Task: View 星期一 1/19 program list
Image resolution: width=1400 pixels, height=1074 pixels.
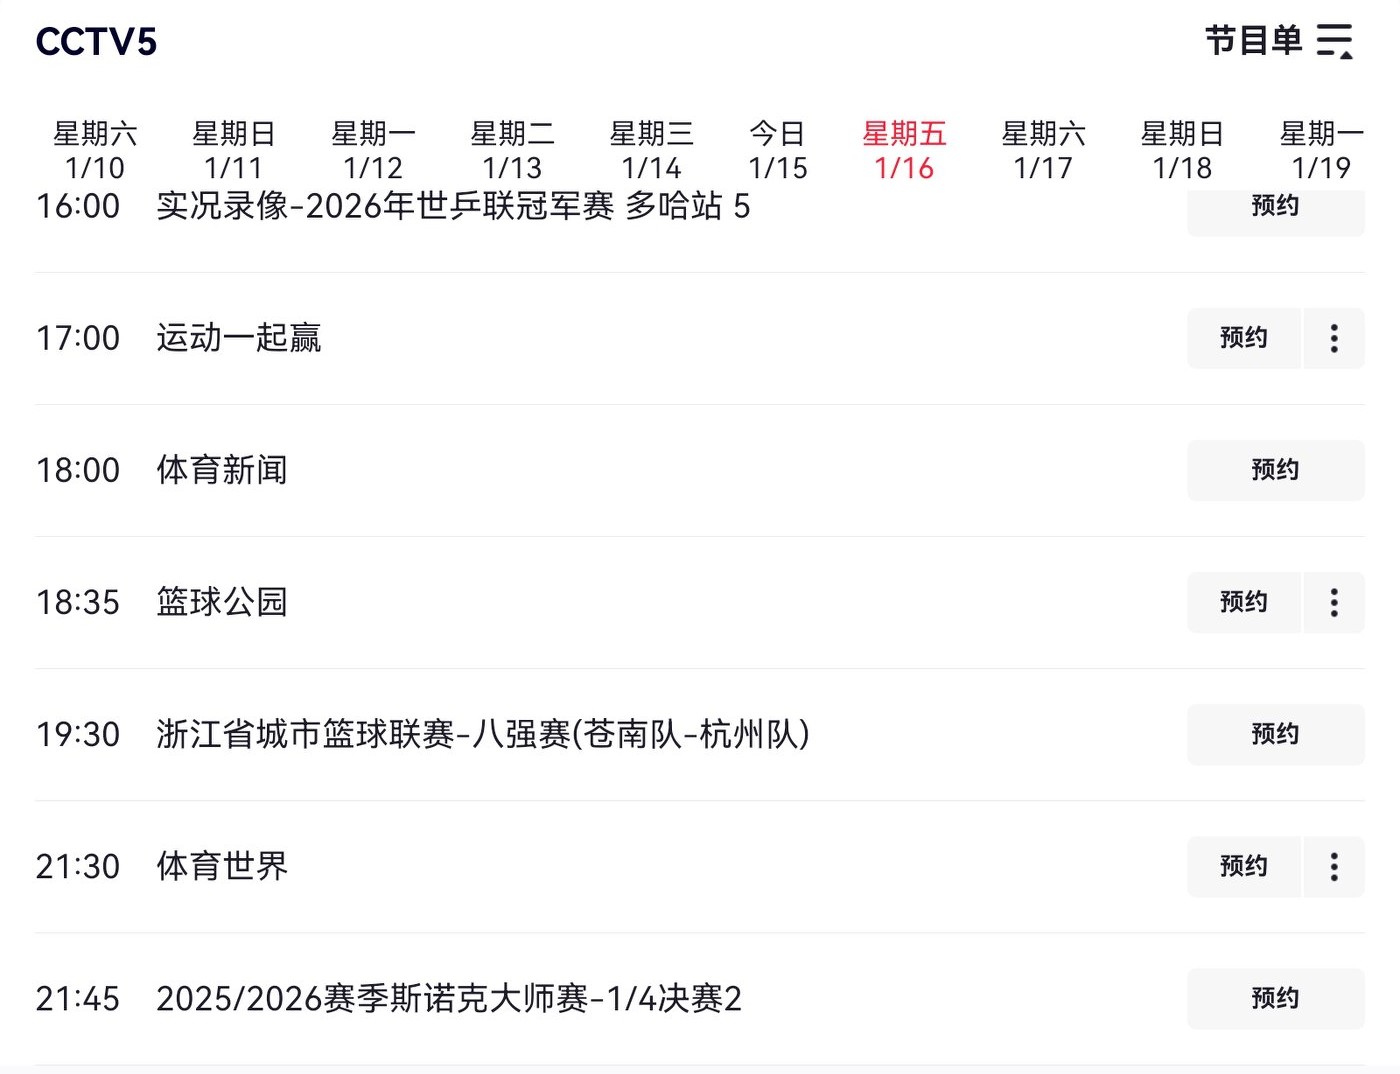Action: click(x=1321, y=150)
